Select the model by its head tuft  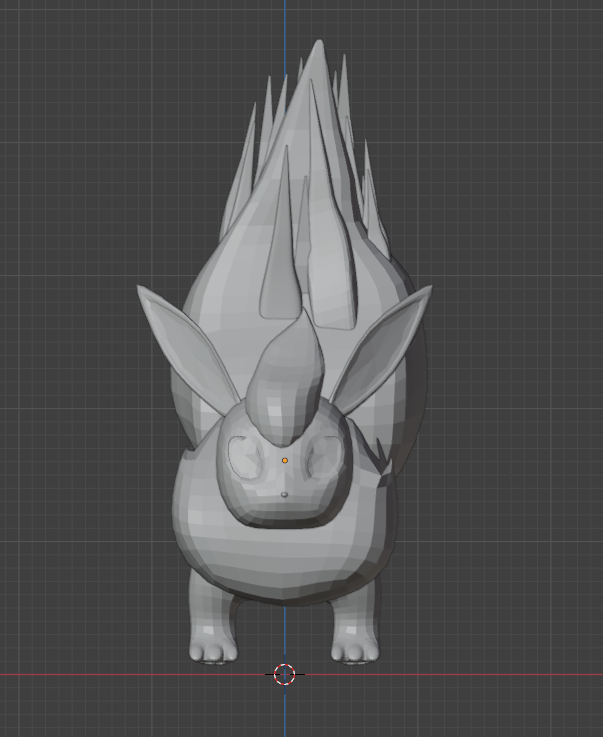[287, 381]
